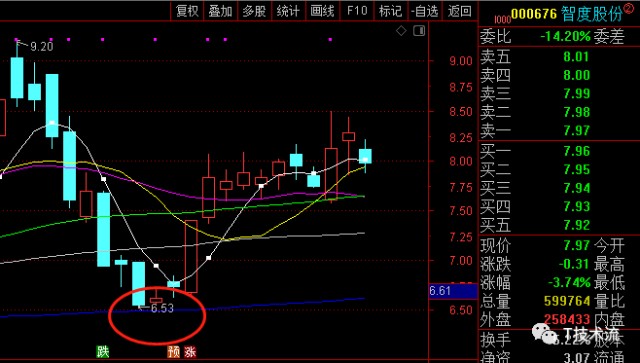Activate the 画线 drawing tool
The image size is (640, 363).
pyautogui.click(x=322, y=11)
